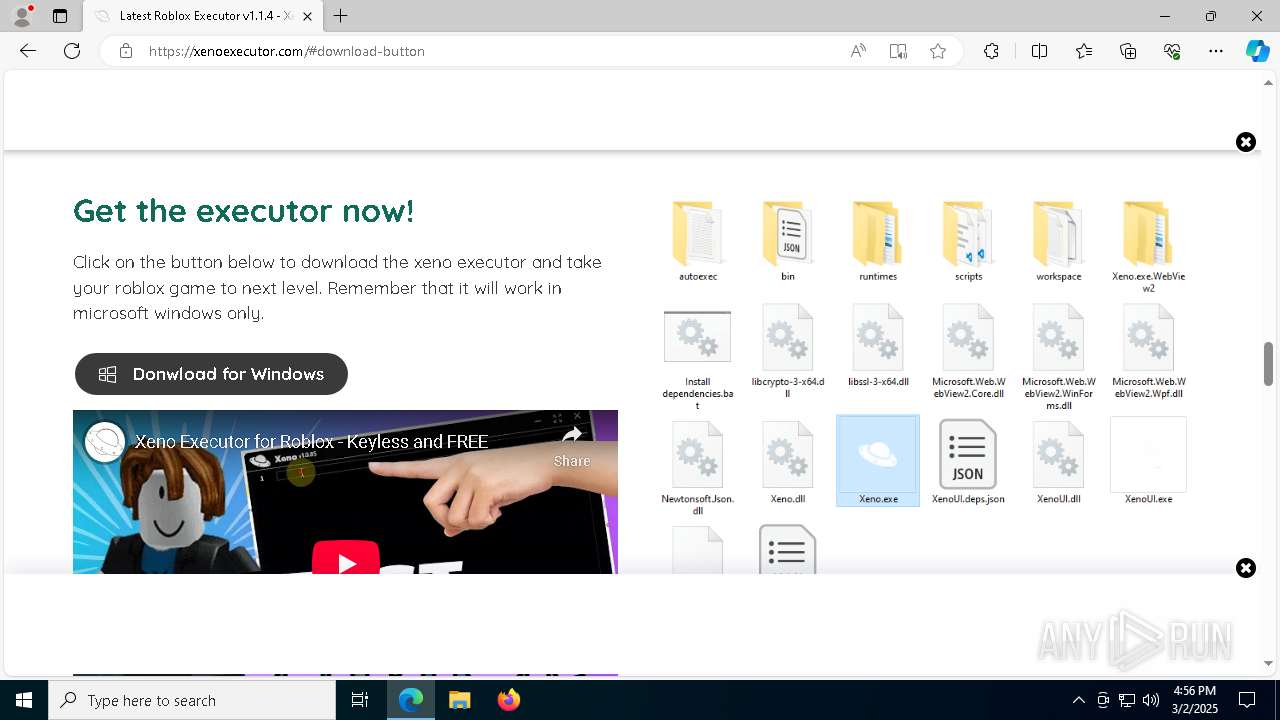Open Read aloud icon in address bar
Image resolution: width=1280 pixels, height=720 pixels.
tap(858, 51)
